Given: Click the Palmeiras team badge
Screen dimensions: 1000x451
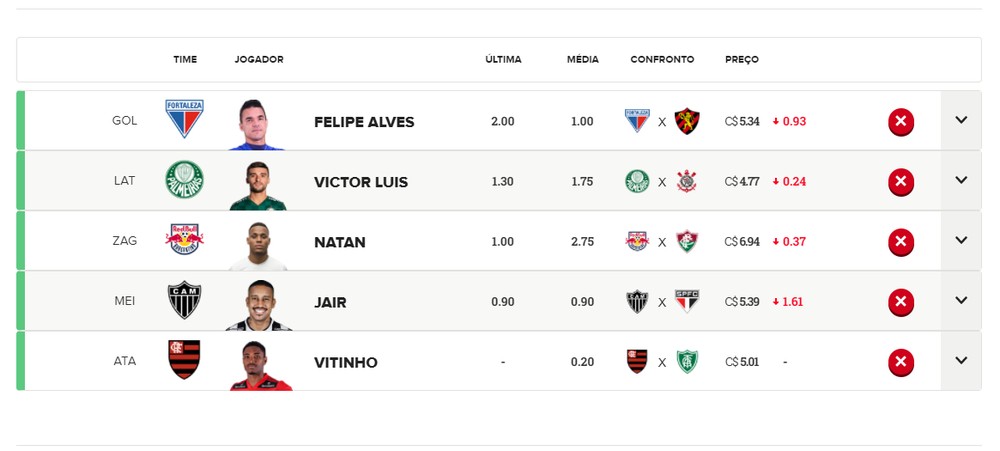Looking at the screenshot, I should coord(184,179).
